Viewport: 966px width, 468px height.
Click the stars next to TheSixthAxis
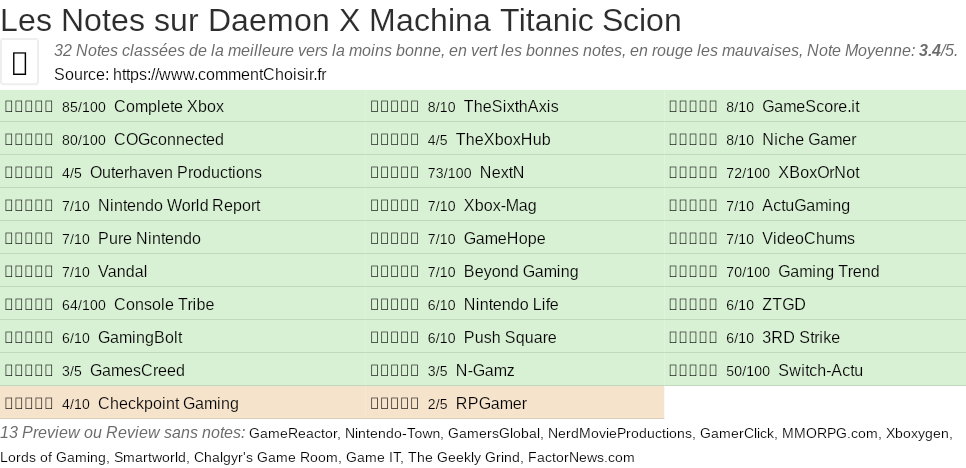(394, 107)
